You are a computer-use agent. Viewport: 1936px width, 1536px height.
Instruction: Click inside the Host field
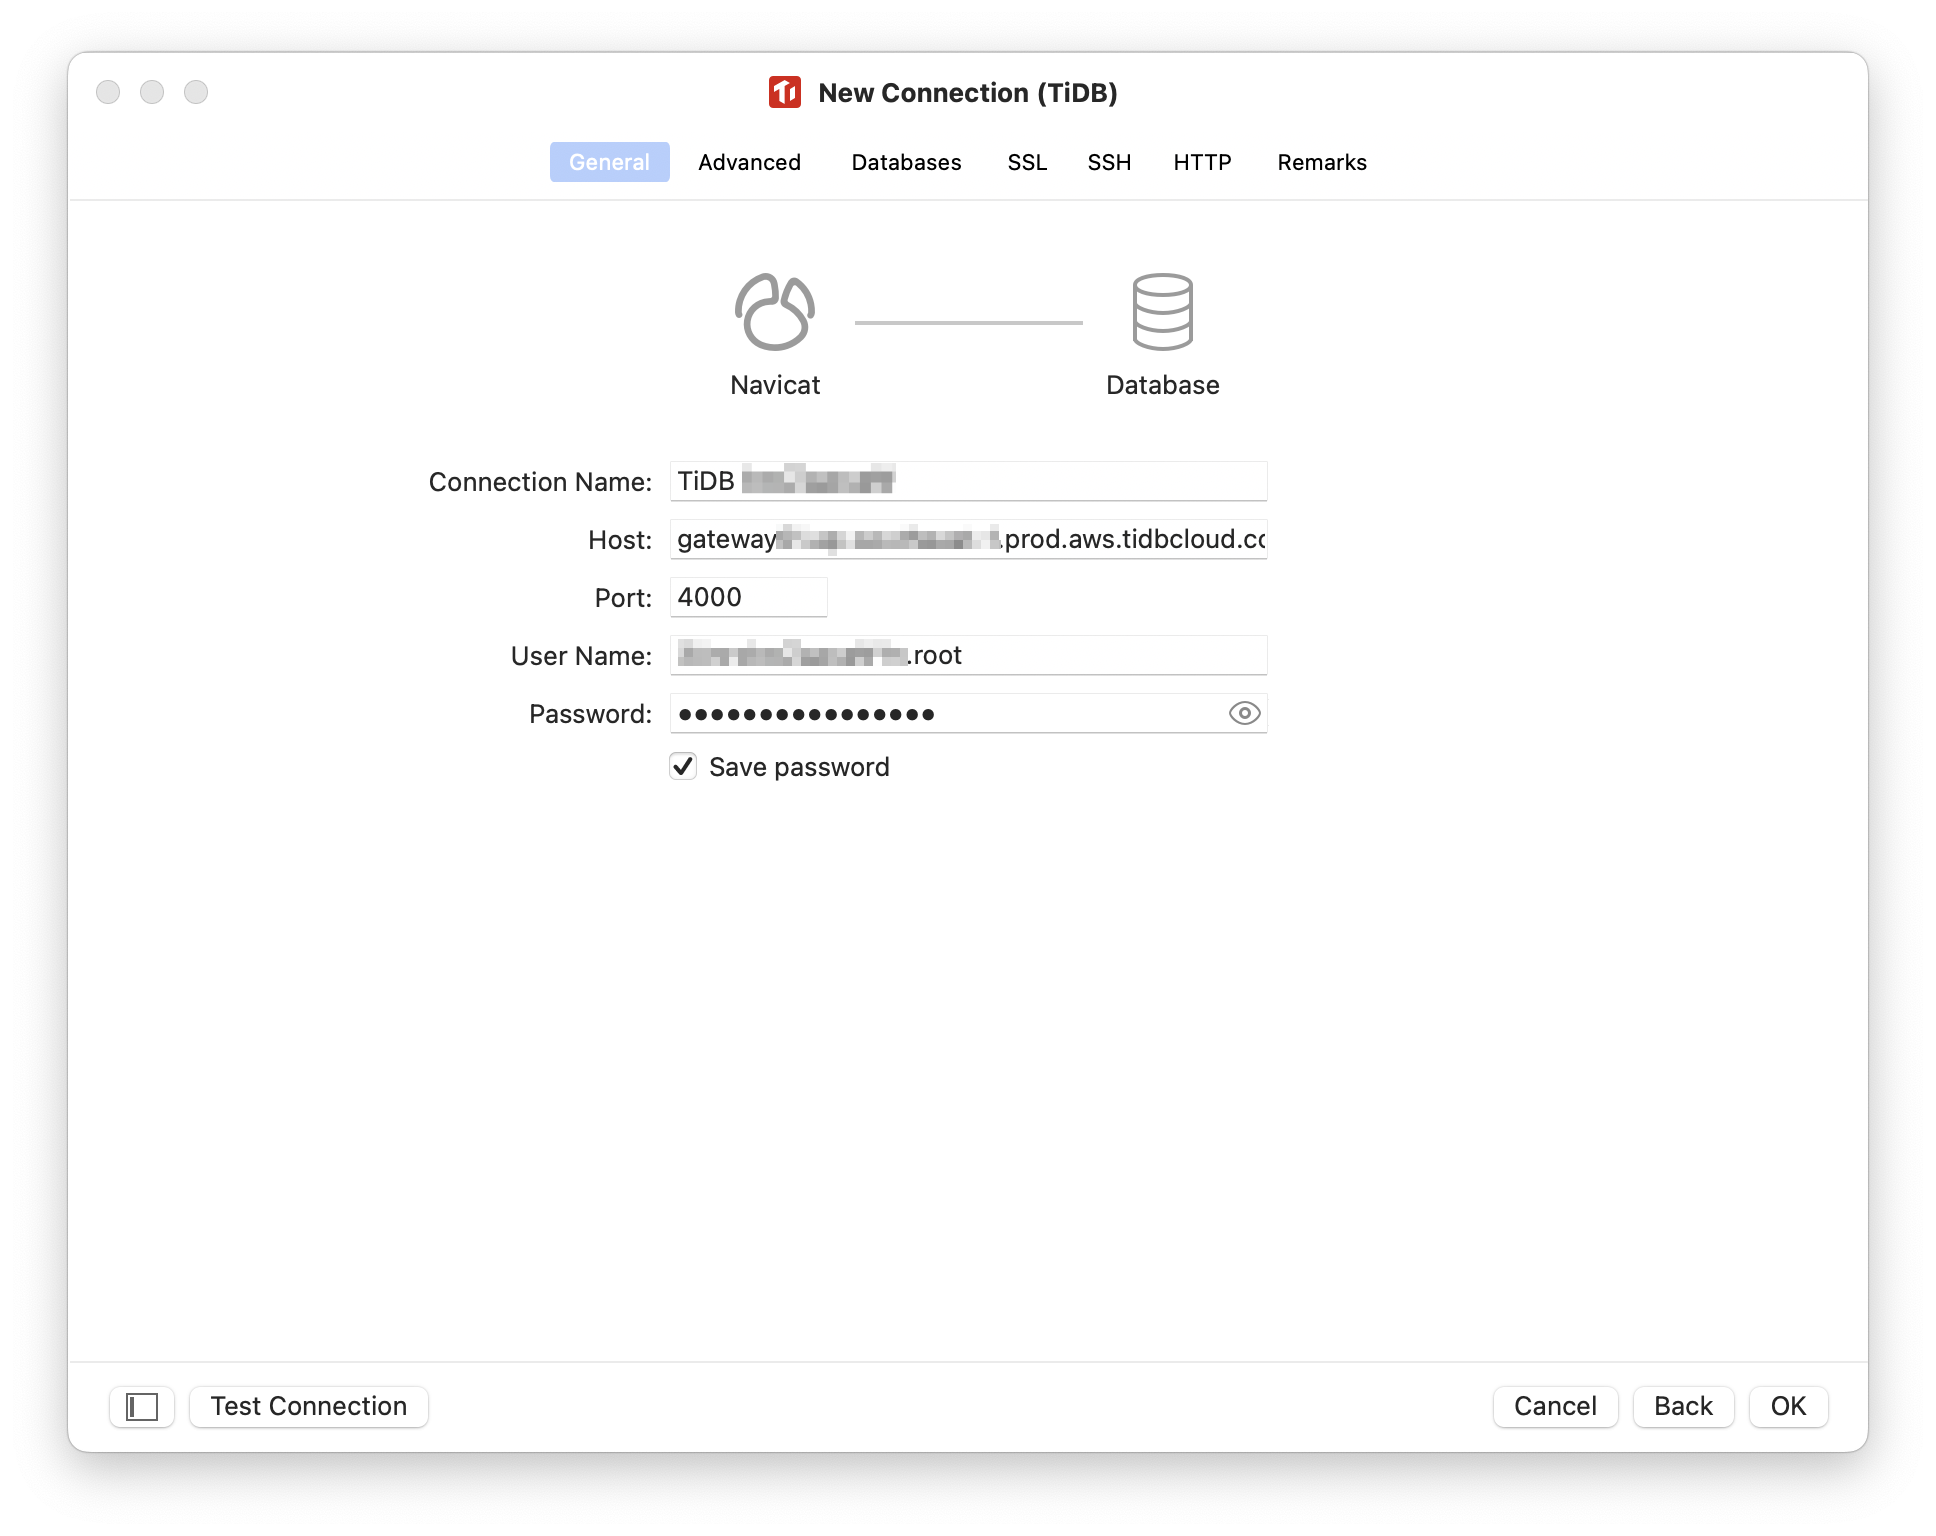point(966,539)
